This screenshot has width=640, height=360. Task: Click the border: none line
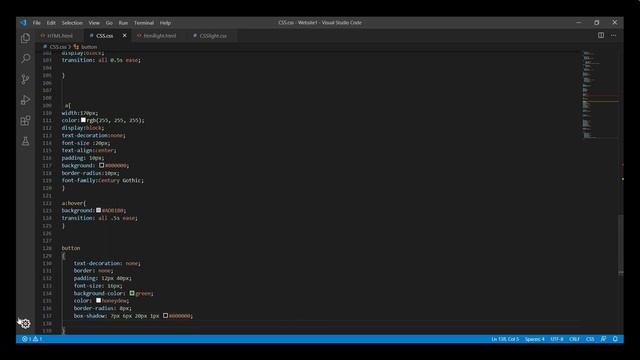click(x=93, y=271)
